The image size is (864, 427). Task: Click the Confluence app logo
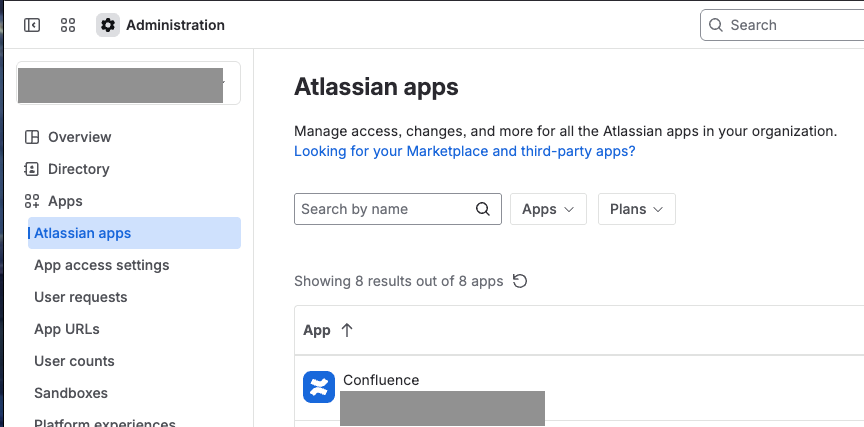pos(319,387)
